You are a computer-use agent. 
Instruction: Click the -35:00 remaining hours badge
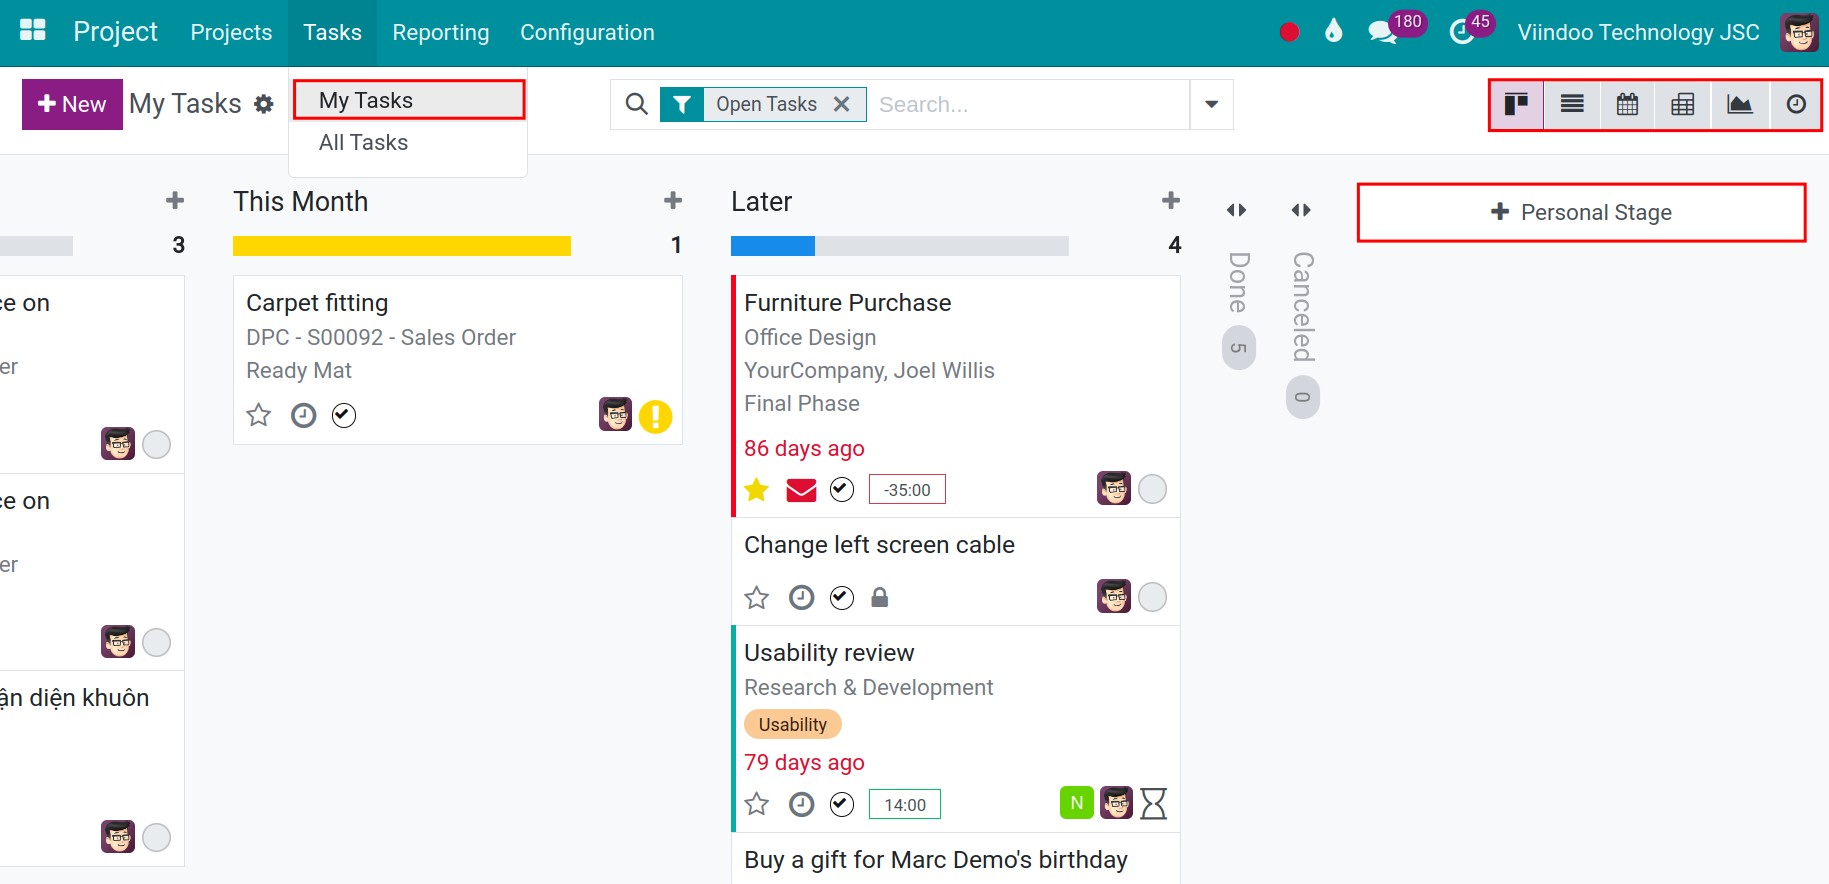(x=907, y=490)
